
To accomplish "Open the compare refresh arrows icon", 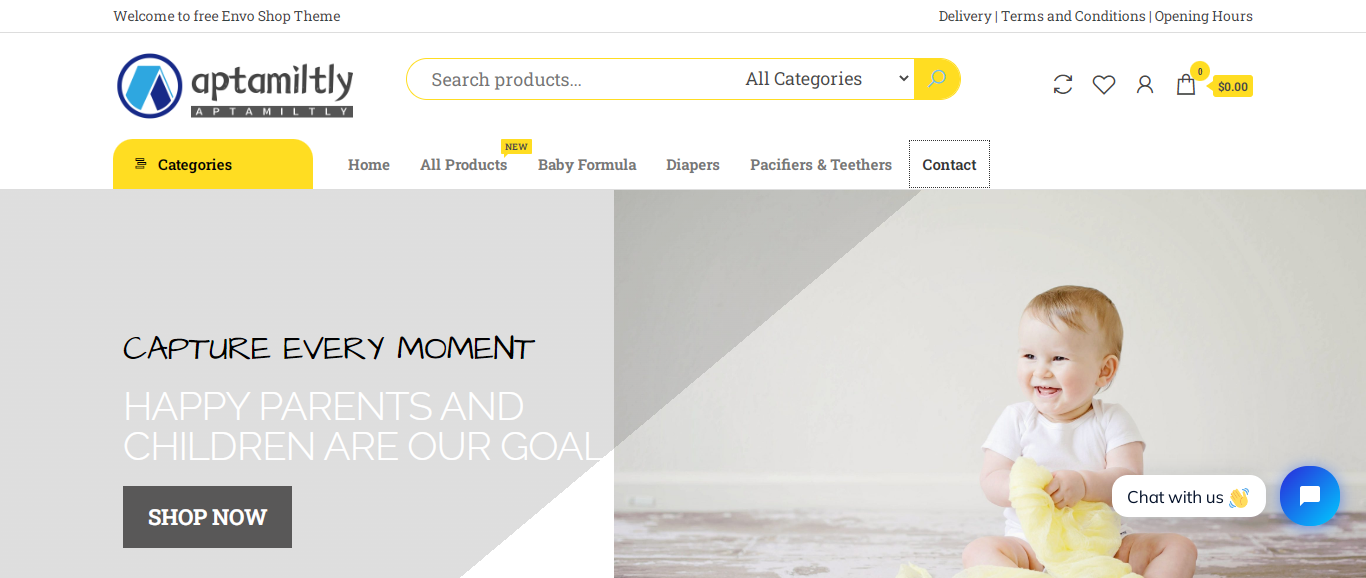I will [1063, 85].
